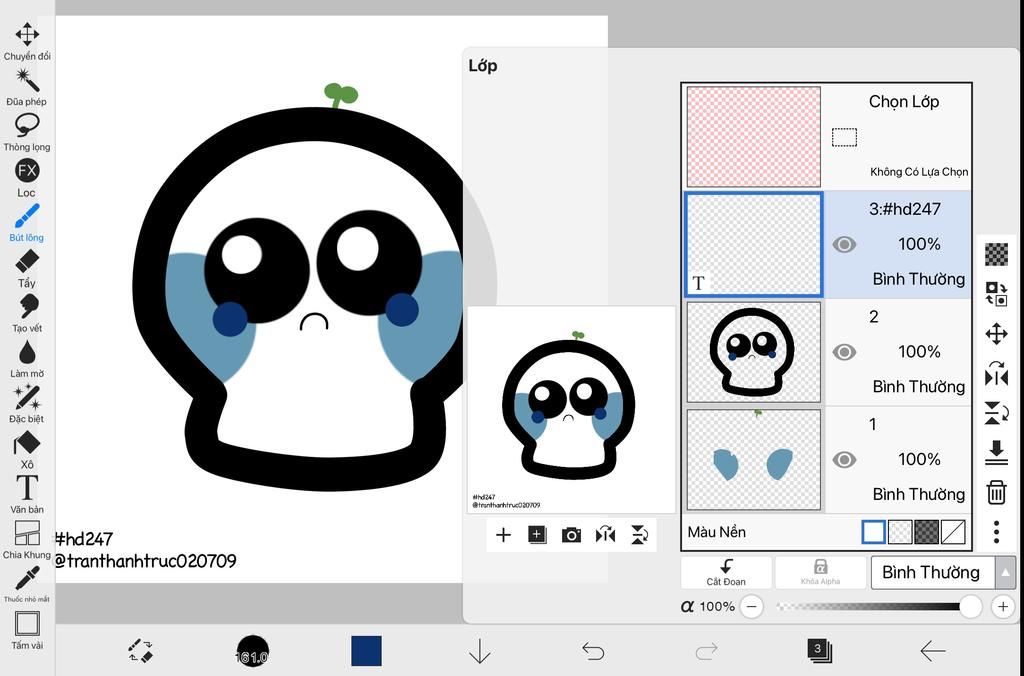Screen dimensions: 1024x676
Task: Click layer 2's Bình Thường blend label
Action: click(x=919, y=387)
